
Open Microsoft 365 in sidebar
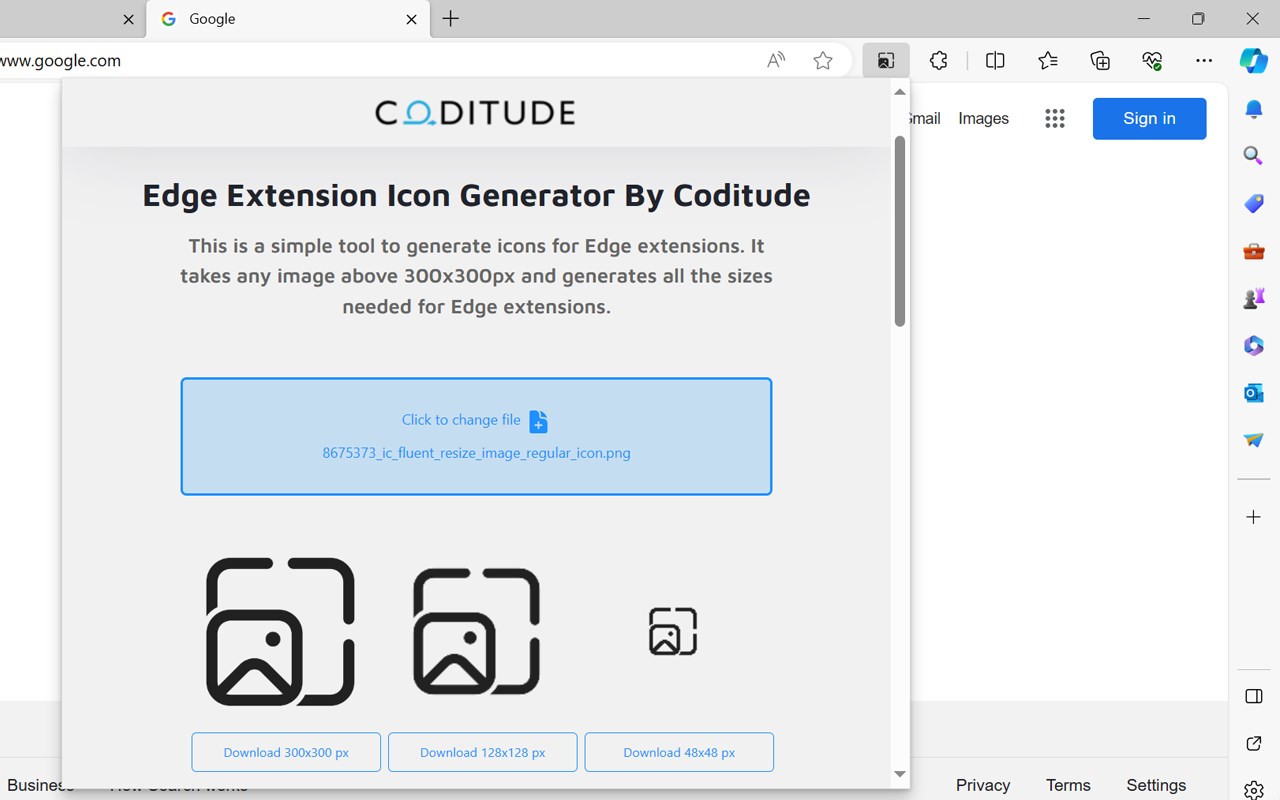1254,346
